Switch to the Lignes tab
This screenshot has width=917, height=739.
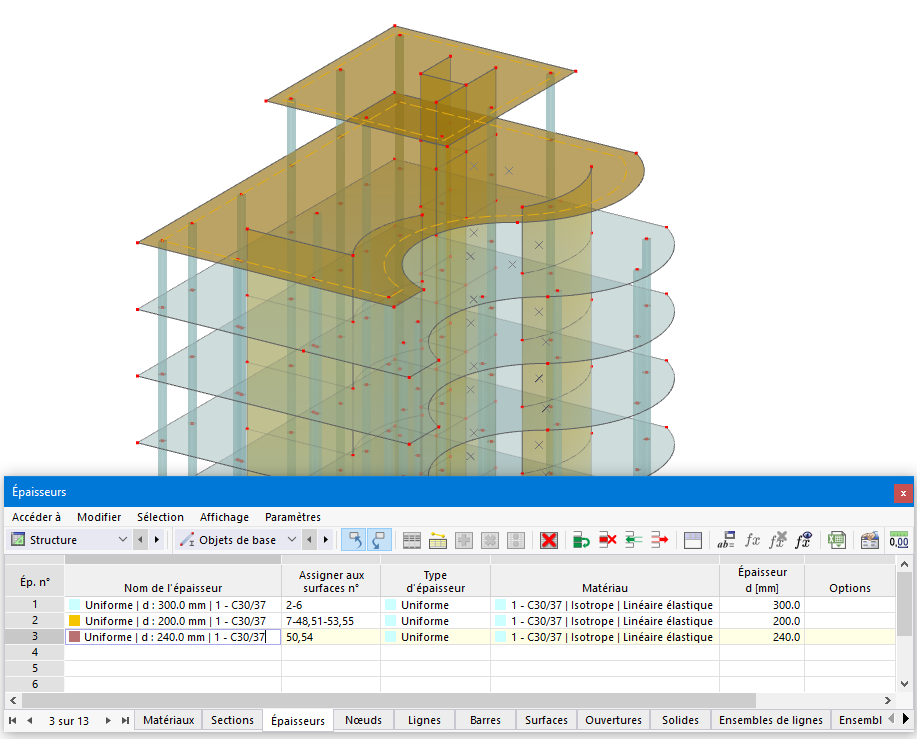tap(424, 720)
